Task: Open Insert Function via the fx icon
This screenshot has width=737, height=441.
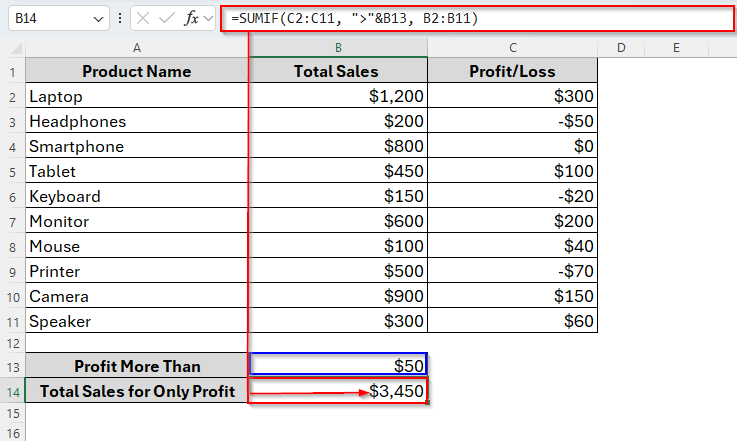Action: point(191,19)
